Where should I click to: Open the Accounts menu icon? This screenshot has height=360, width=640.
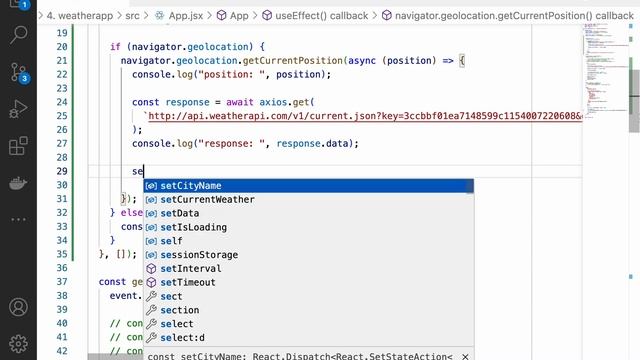pos(18,307)
